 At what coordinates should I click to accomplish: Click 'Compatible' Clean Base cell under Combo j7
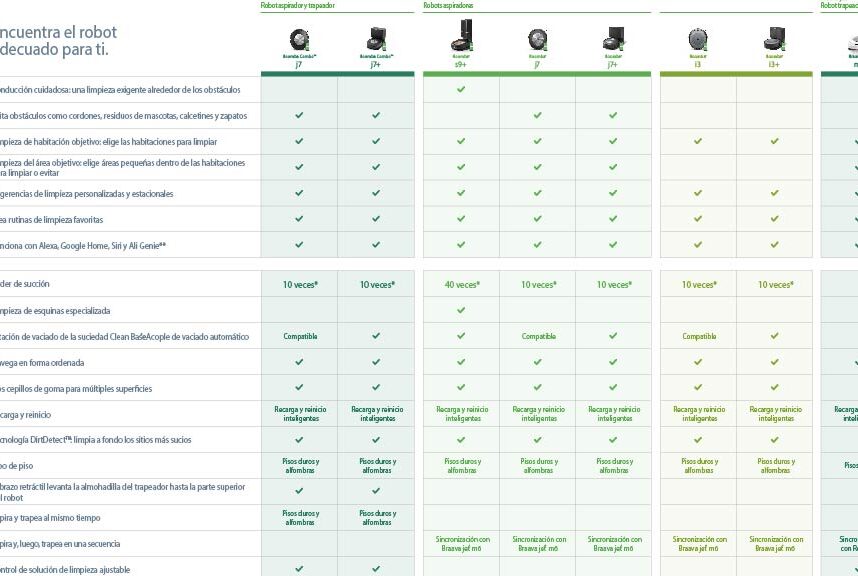click(x=300, y=336)
